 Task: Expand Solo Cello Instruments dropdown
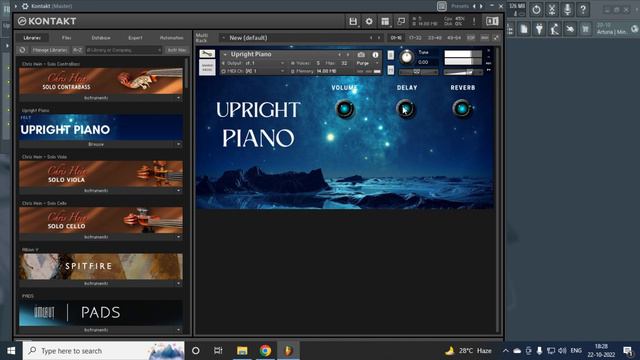(178, 237)
